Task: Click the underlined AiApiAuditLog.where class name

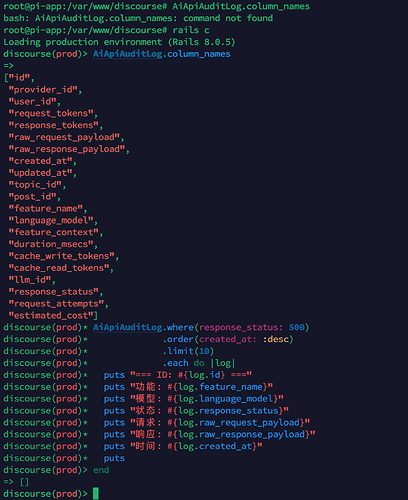Action: click(x=128, y=327)
